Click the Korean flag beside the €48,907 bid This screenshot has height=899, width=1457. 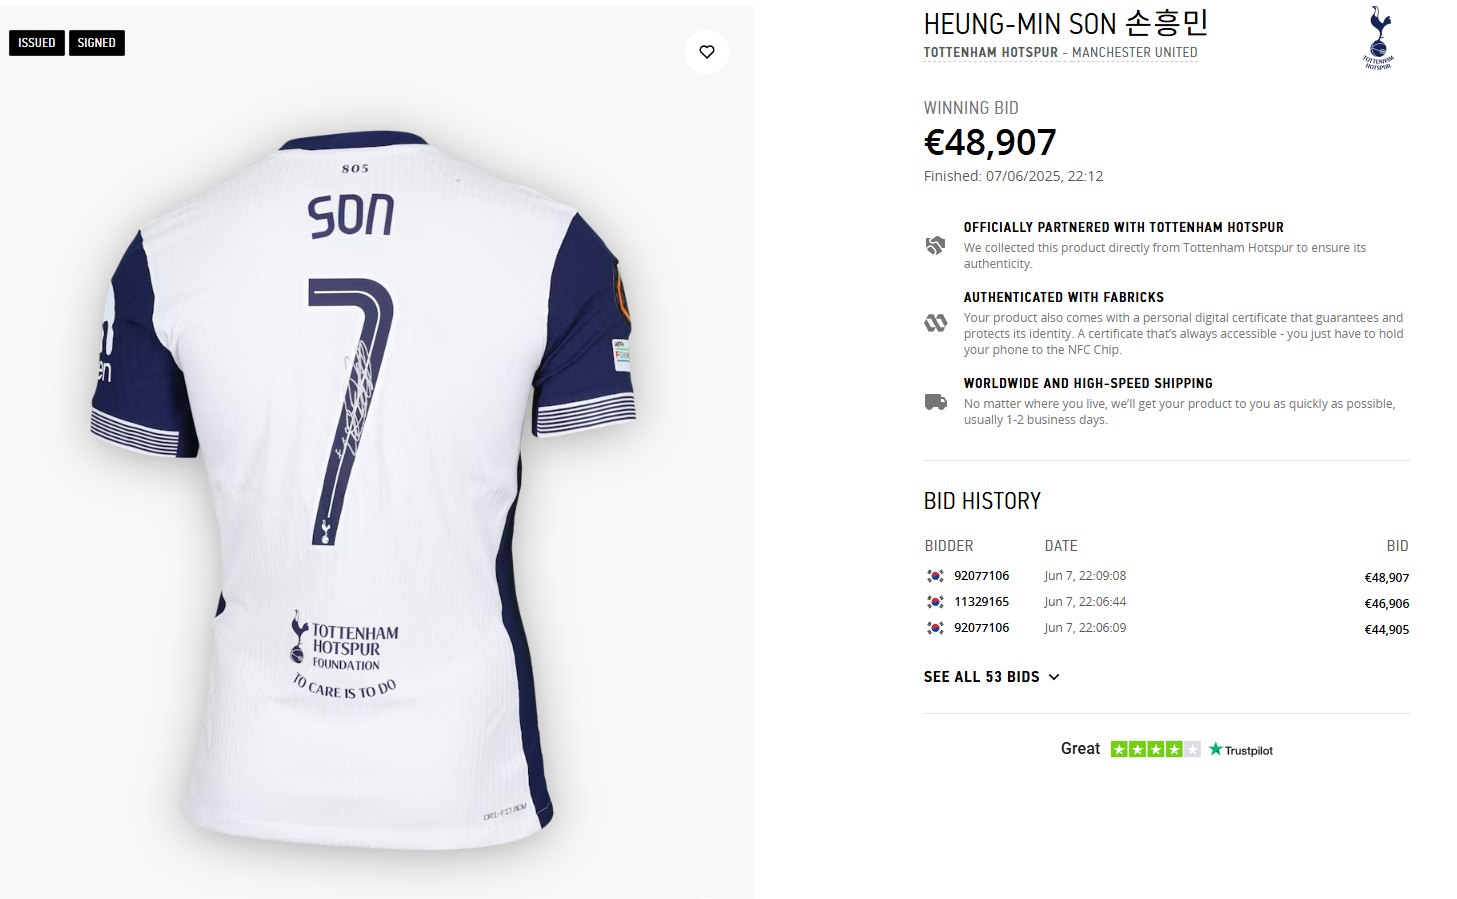[x=935, y=576]
